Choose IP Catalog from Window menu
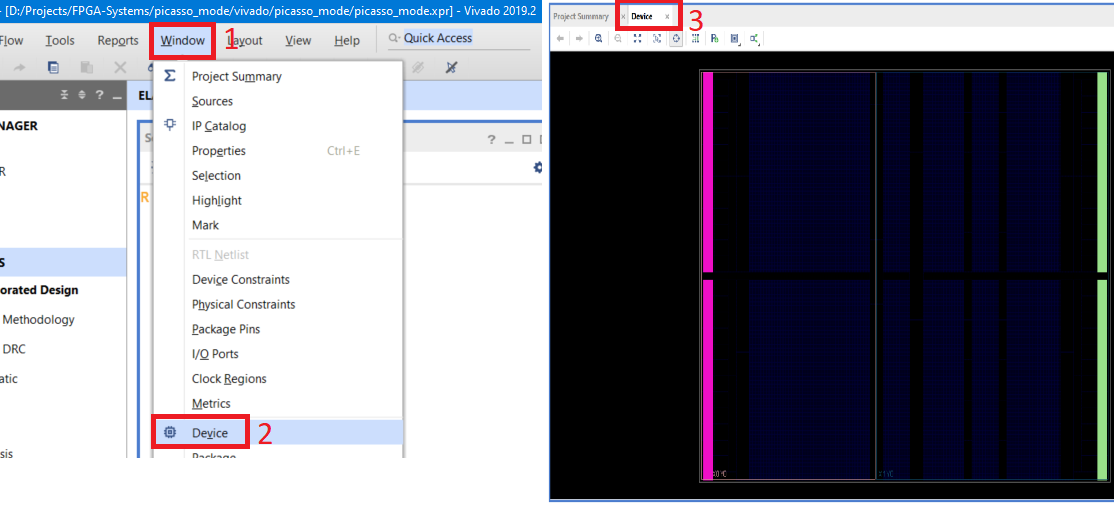The width and height of the screenshot is (1114, 509). click(218, 126)
